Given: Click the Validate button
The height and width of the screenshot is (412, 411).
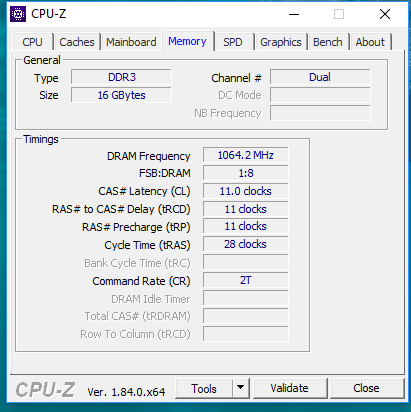Looking at the screenshot, I should point(289,388).
